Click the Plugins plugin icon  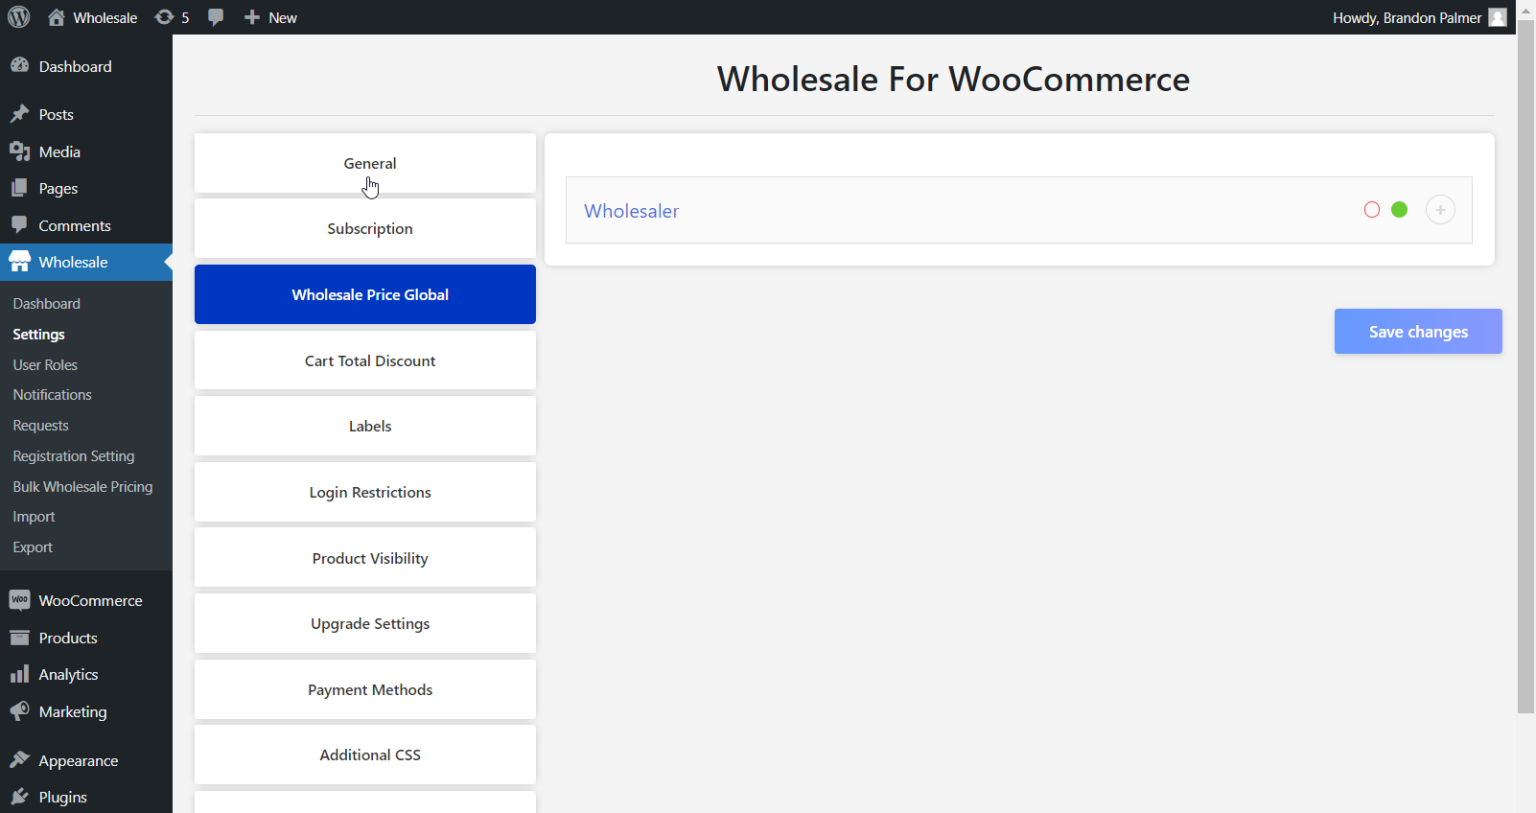[x=20, y=796]
